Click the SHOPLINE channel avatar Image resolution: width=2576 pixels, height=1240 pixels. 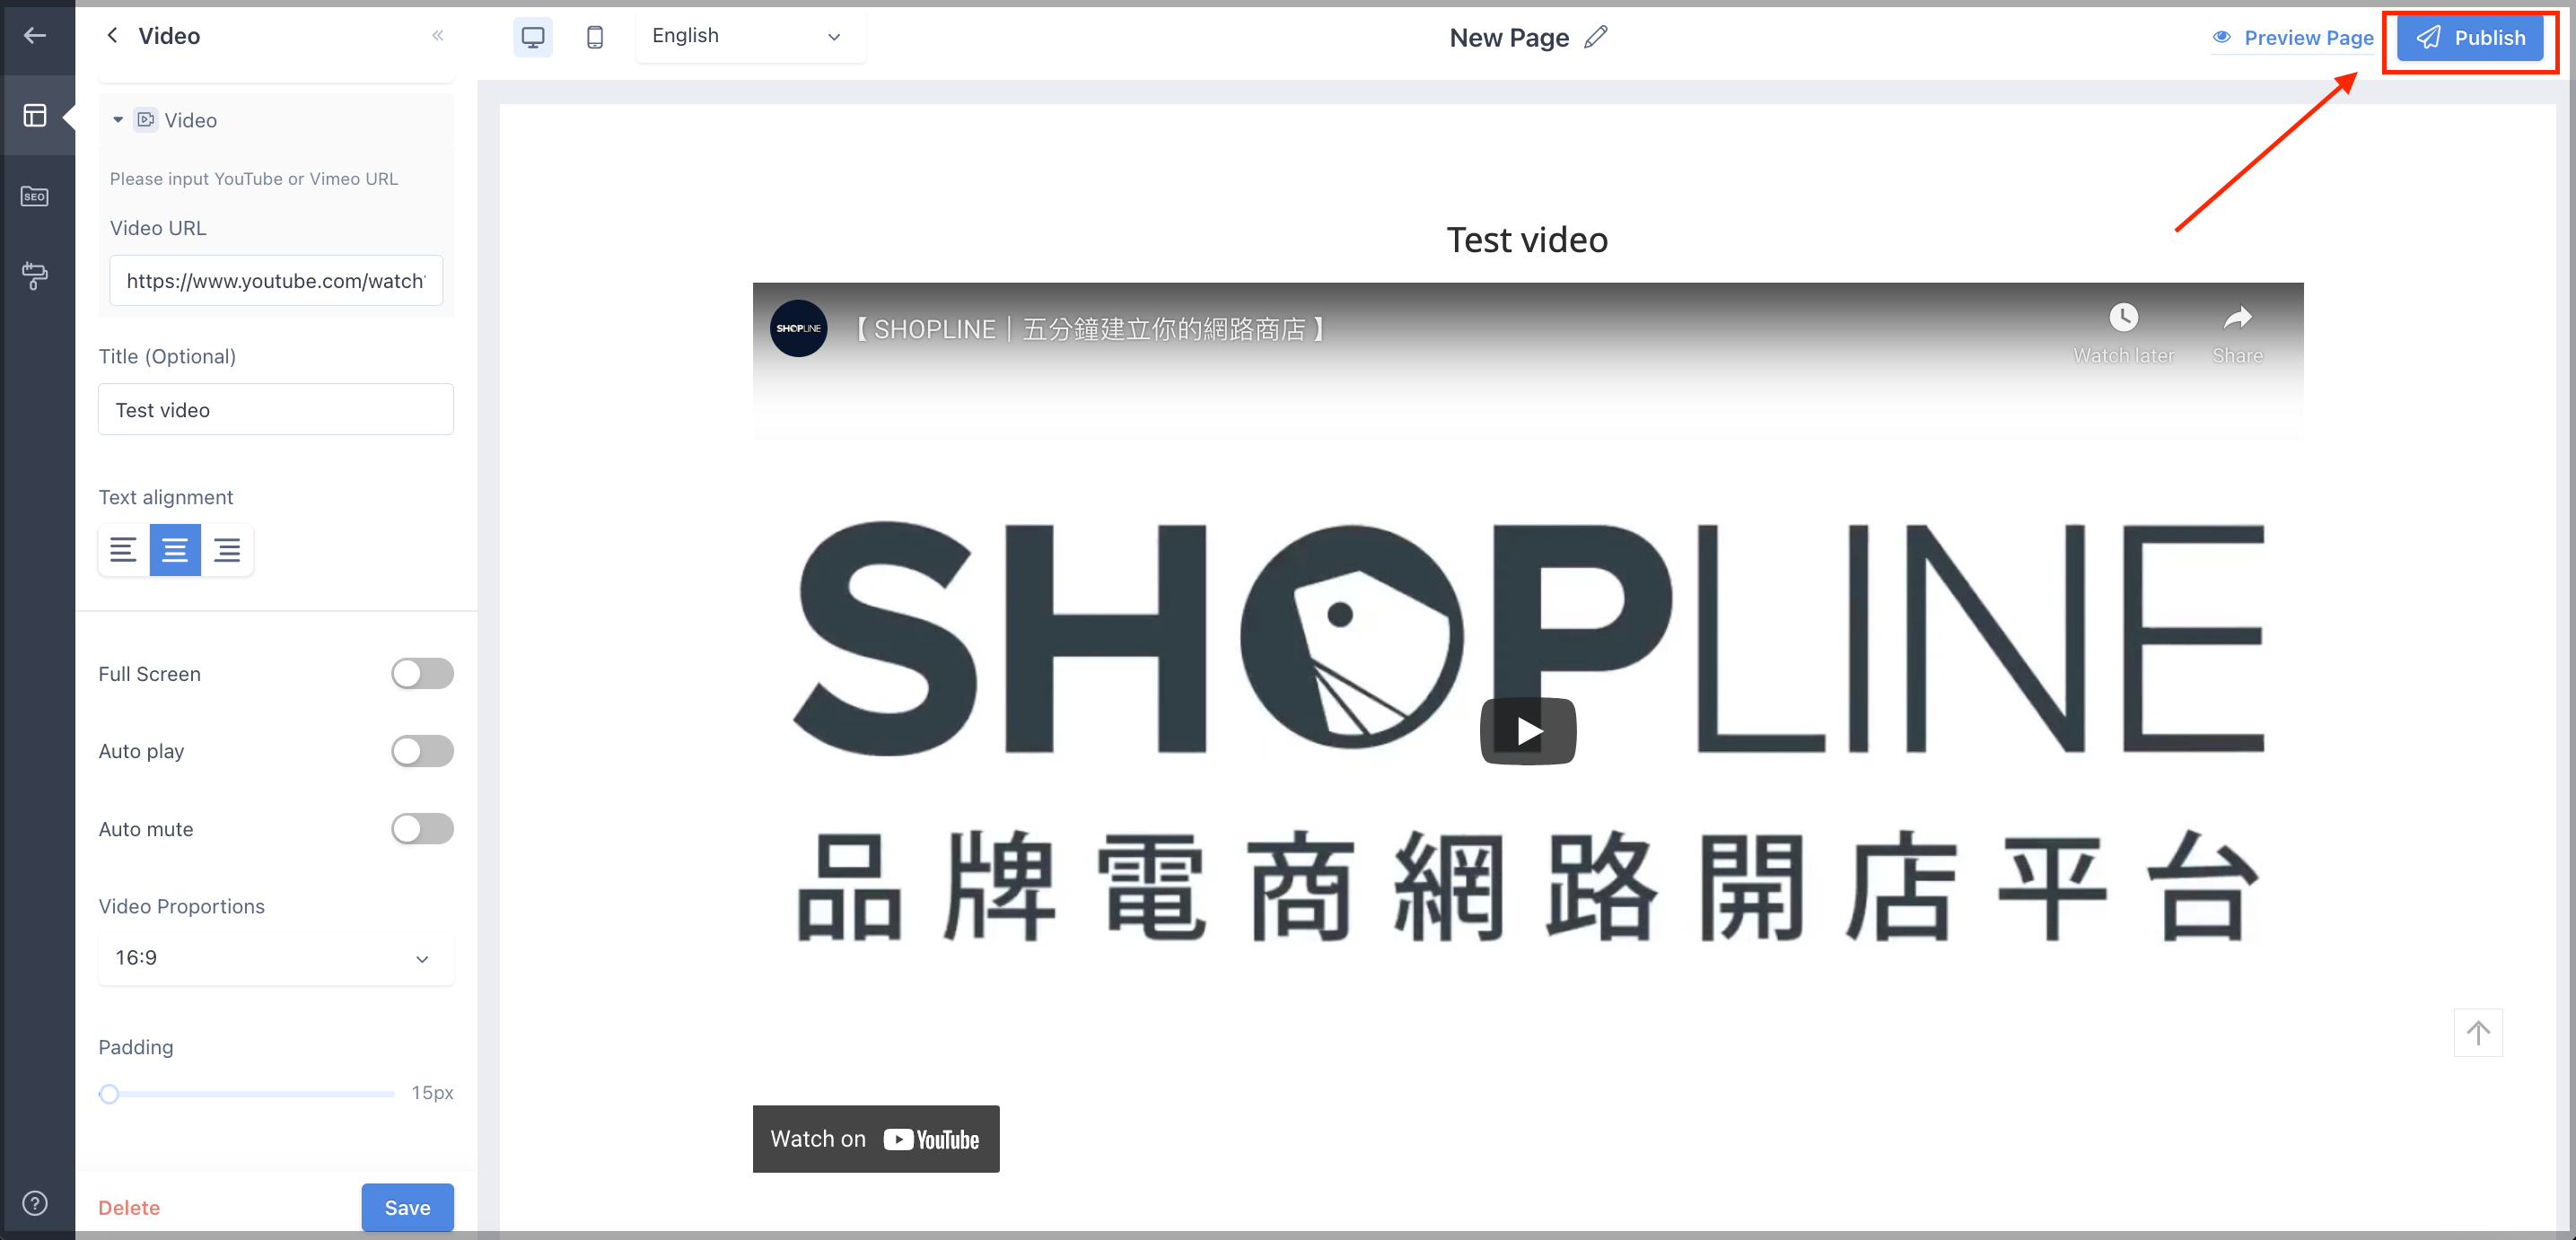point(798,328)
